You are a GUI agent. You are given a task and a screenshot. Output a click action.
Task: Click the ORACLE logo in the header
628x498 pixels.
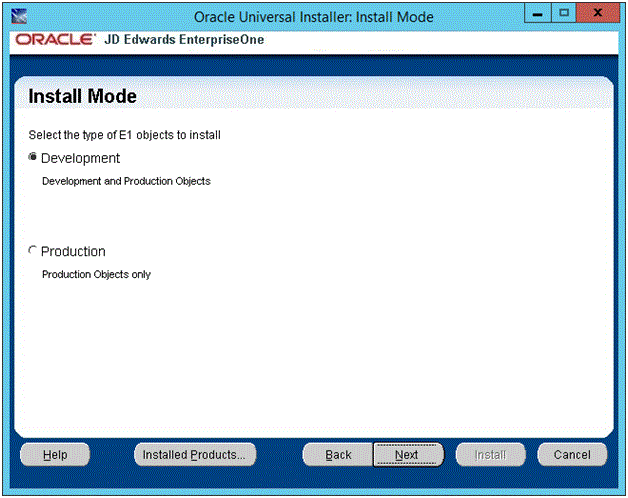tap(55, 40)
